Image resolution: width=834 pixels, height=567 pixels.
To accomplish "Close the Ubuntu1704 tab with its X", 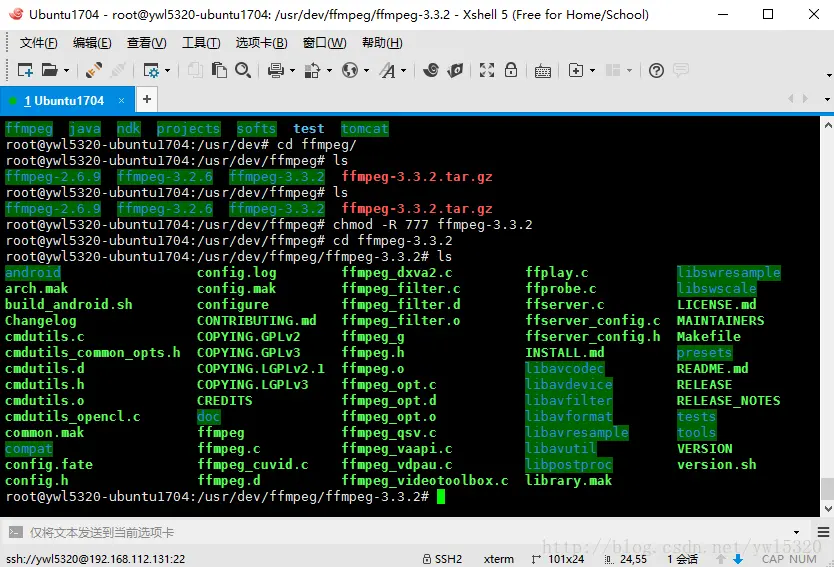I will 121,101.
